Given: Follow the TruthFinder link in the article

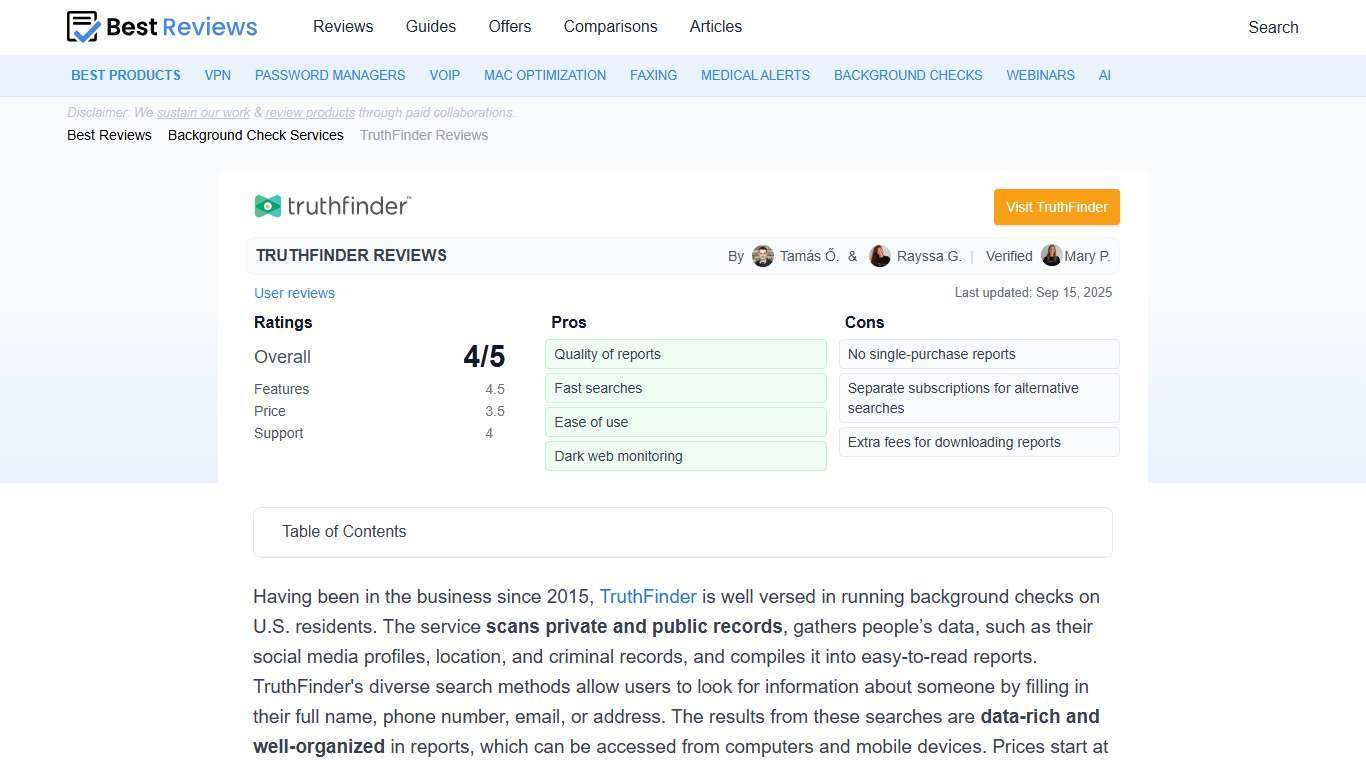Looking at the screenshot, I should click(x=648, y=596).
